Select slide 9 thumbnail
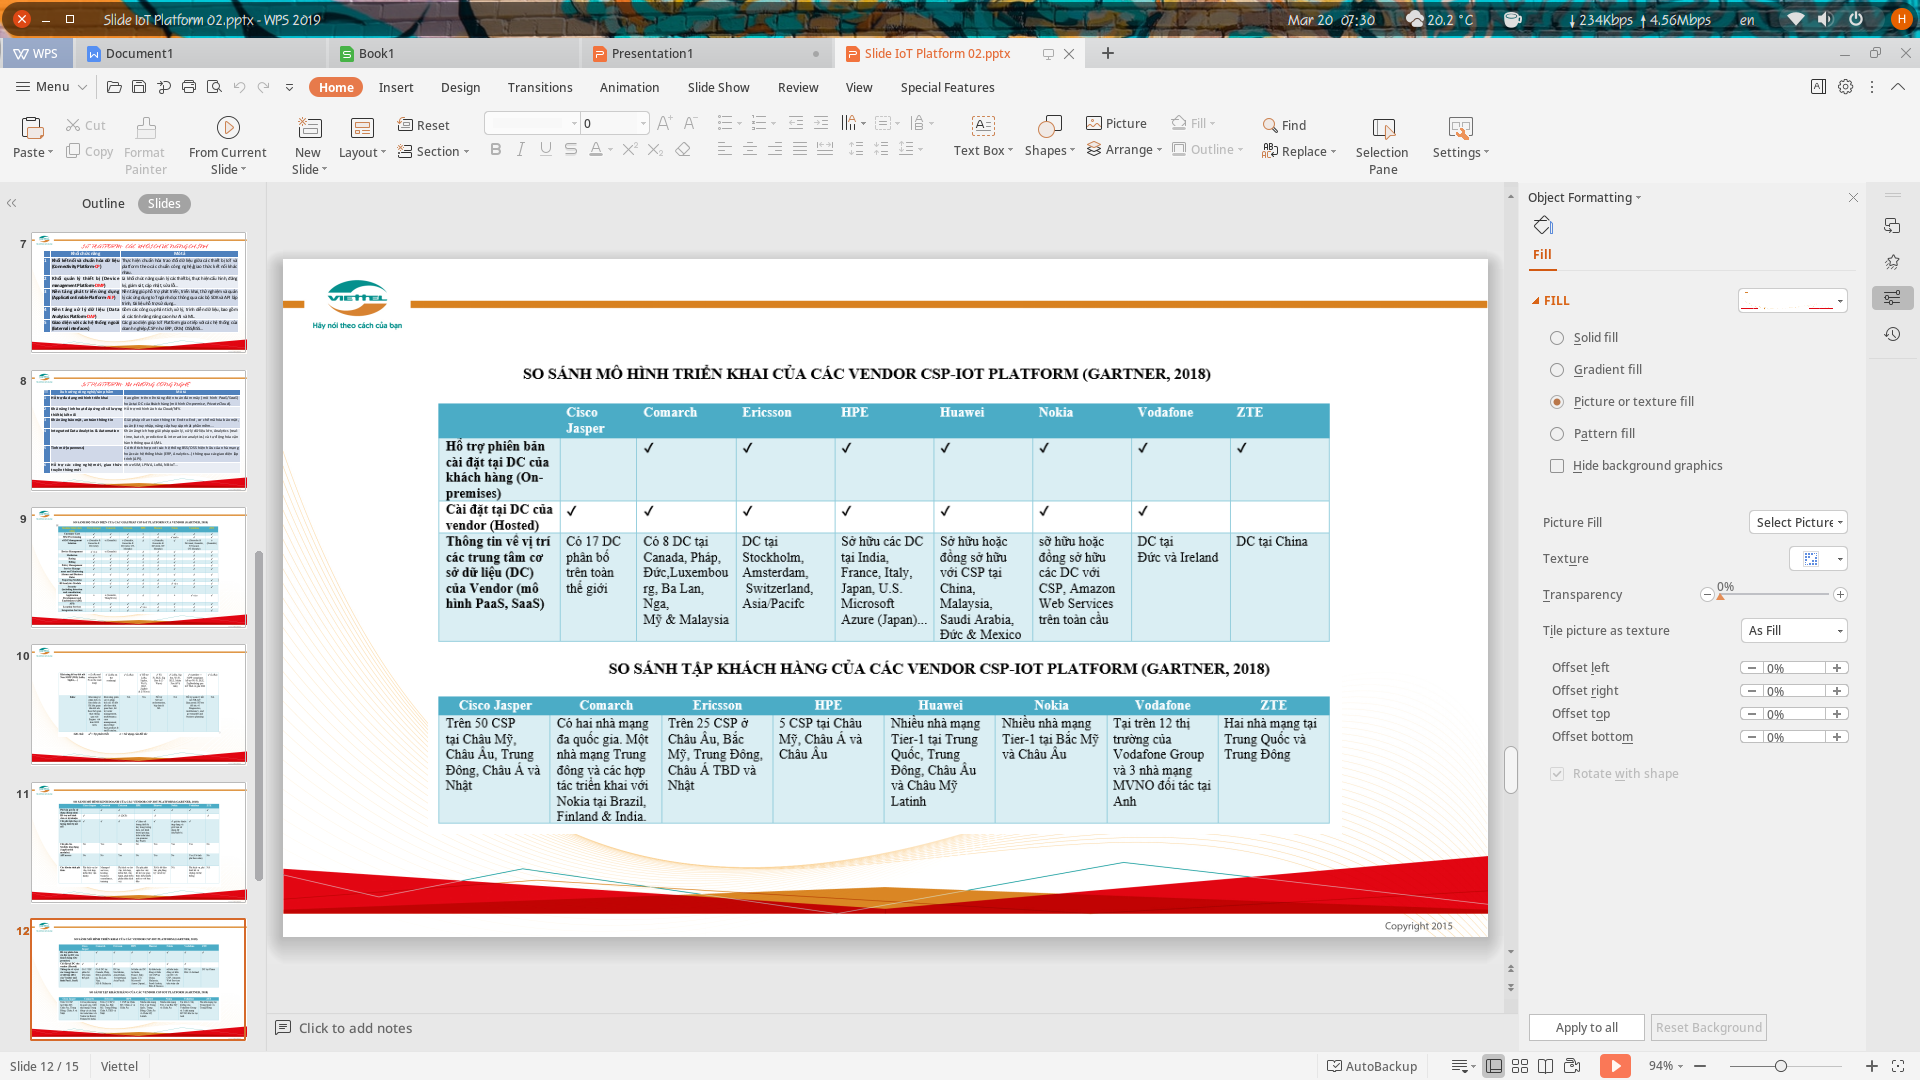The height and width of the screenshot is (1080, 1920). click(138, 567)
